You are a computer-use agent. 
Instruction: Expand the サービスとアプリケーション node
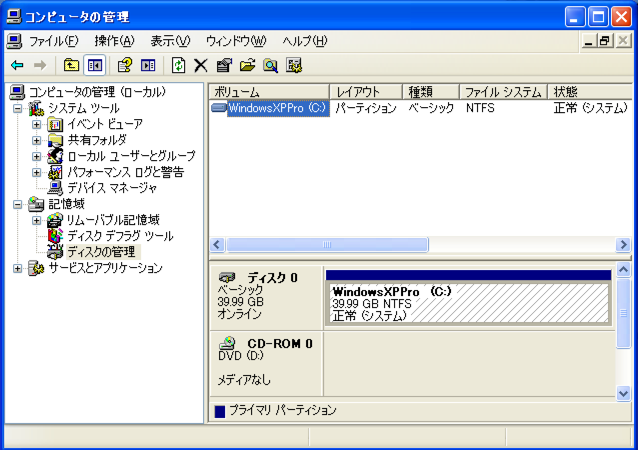click(x=17, y=269)
